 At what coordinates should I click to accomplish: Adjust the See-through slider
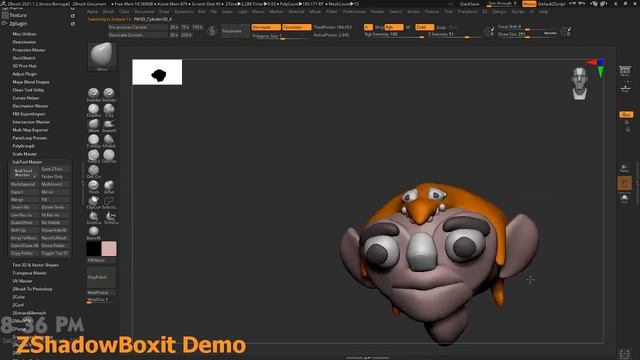(x=502, y=4)
